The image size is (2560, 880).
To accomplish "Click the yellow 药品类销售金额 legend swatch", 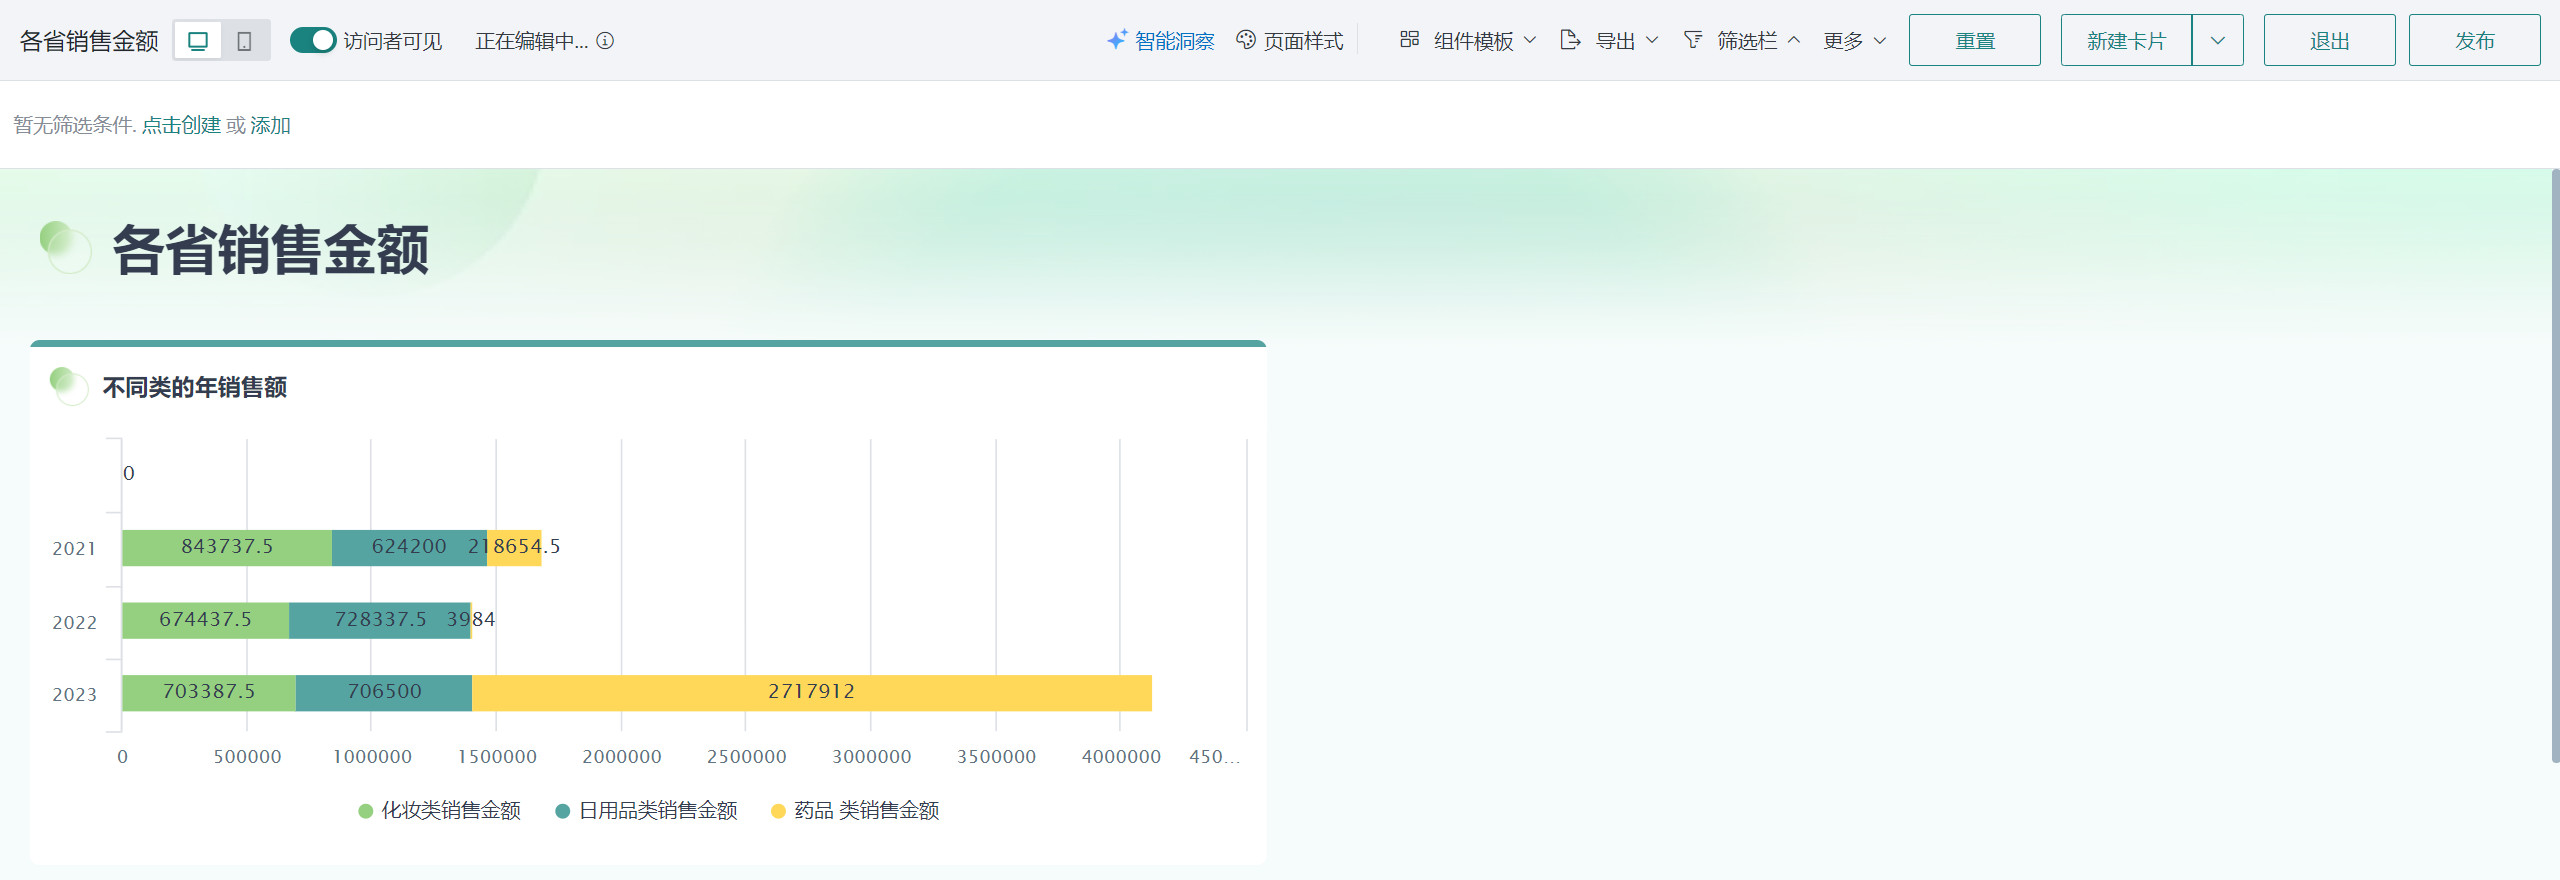I will [x=778, y=811].
